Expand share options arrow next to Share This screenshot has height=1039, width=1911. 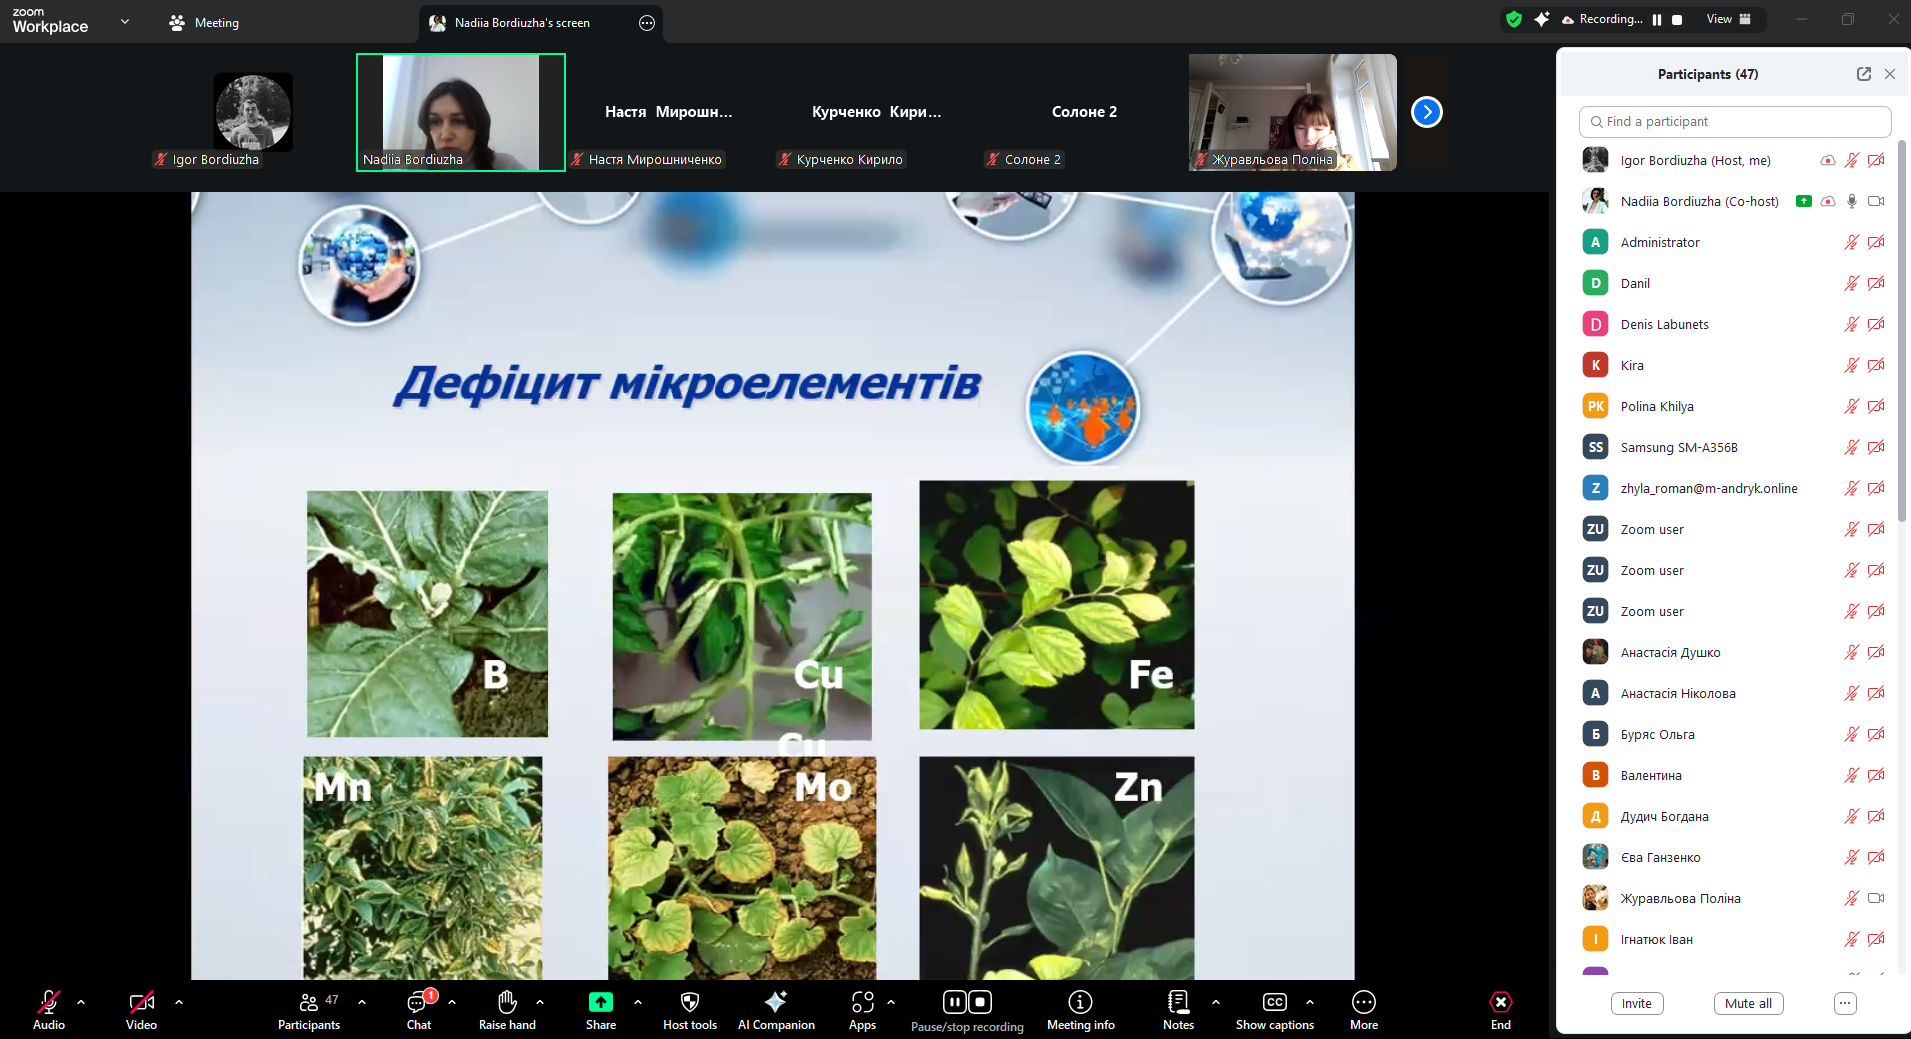tap(638, 1001)
